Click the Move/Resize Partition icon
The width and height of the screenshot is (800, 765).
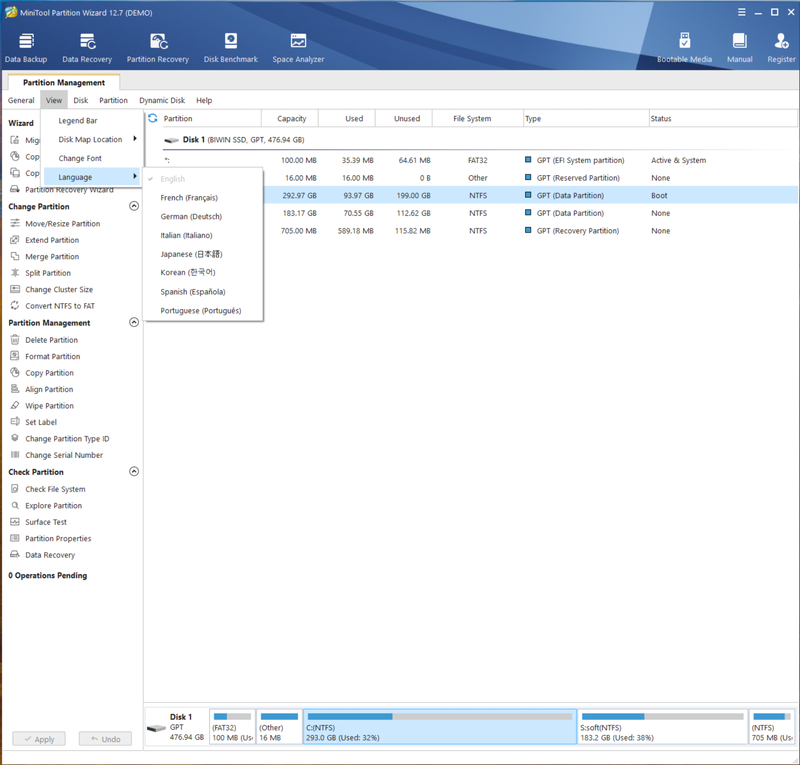(15, 224)
